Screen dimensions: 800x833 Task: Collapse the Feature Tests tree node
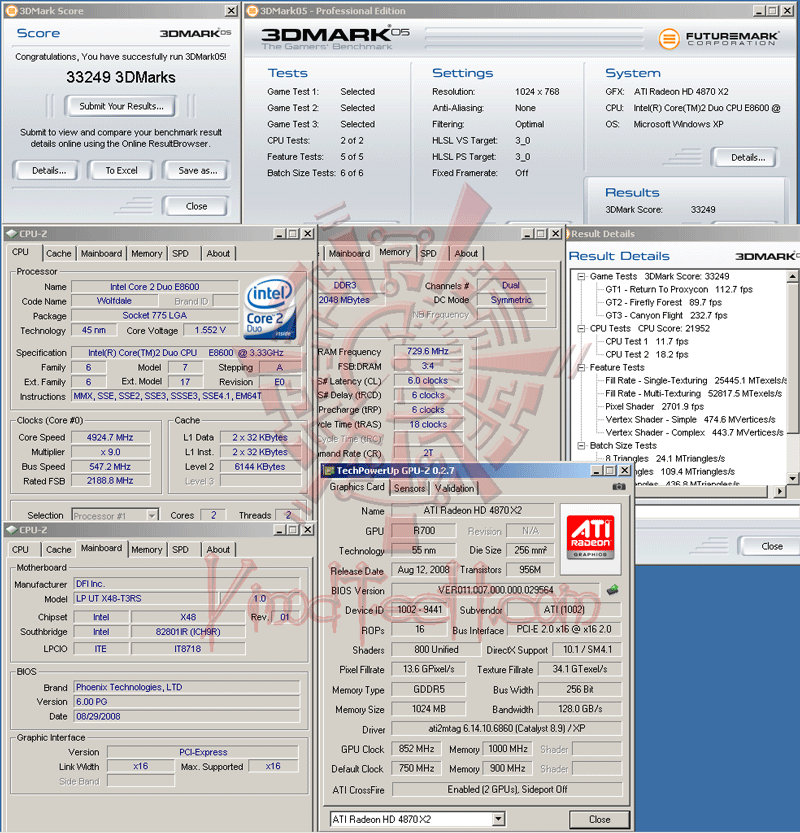click(x=582, y=368)
